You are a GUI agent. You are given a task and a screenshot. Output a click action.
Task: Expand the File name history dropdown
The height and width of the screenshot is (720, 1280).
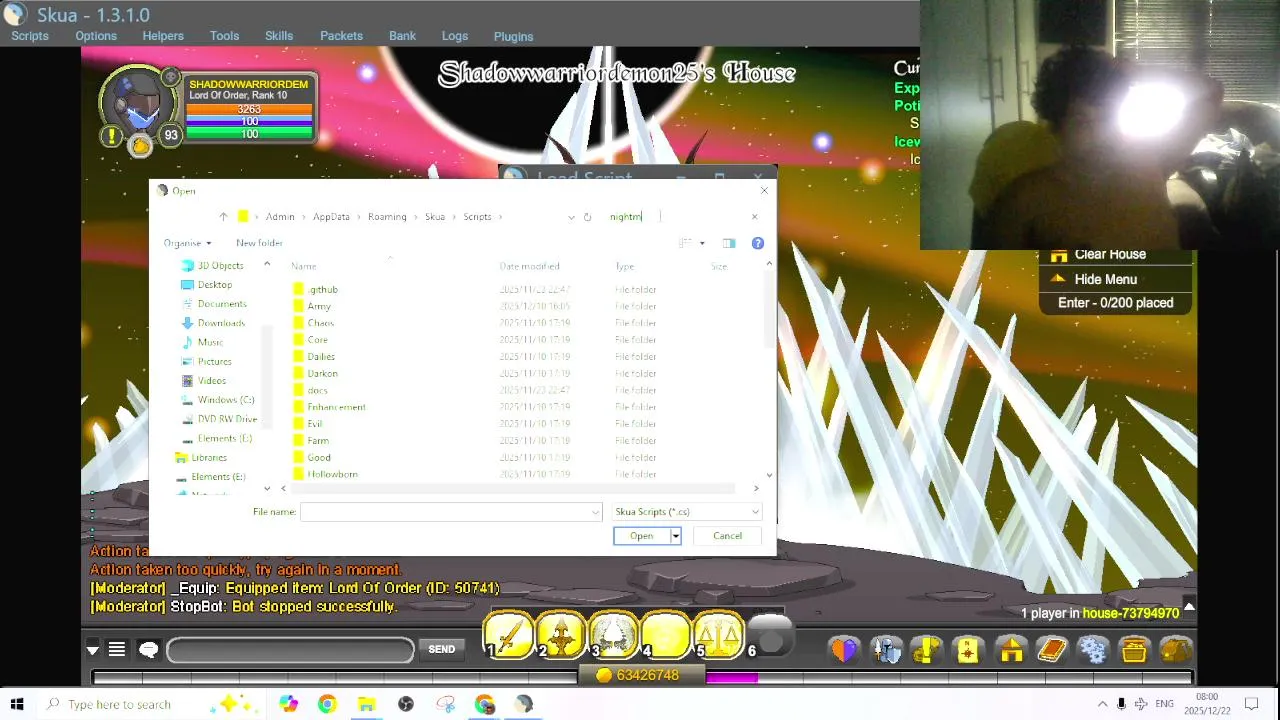596,512
